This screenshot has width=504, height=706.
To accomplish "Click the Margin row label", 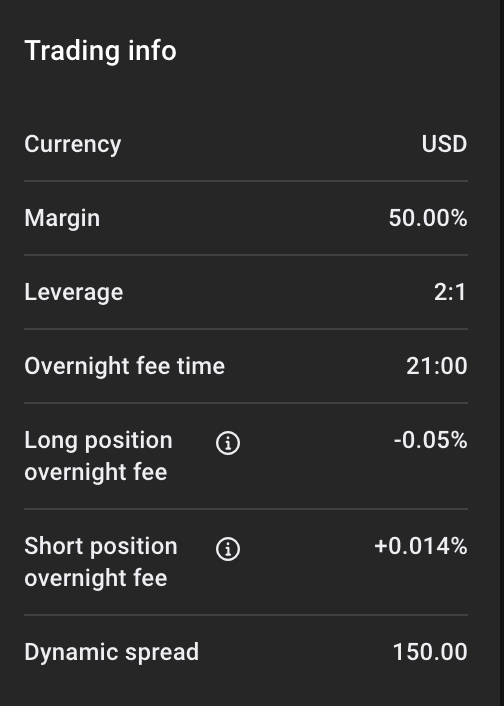I will [62, 219].
